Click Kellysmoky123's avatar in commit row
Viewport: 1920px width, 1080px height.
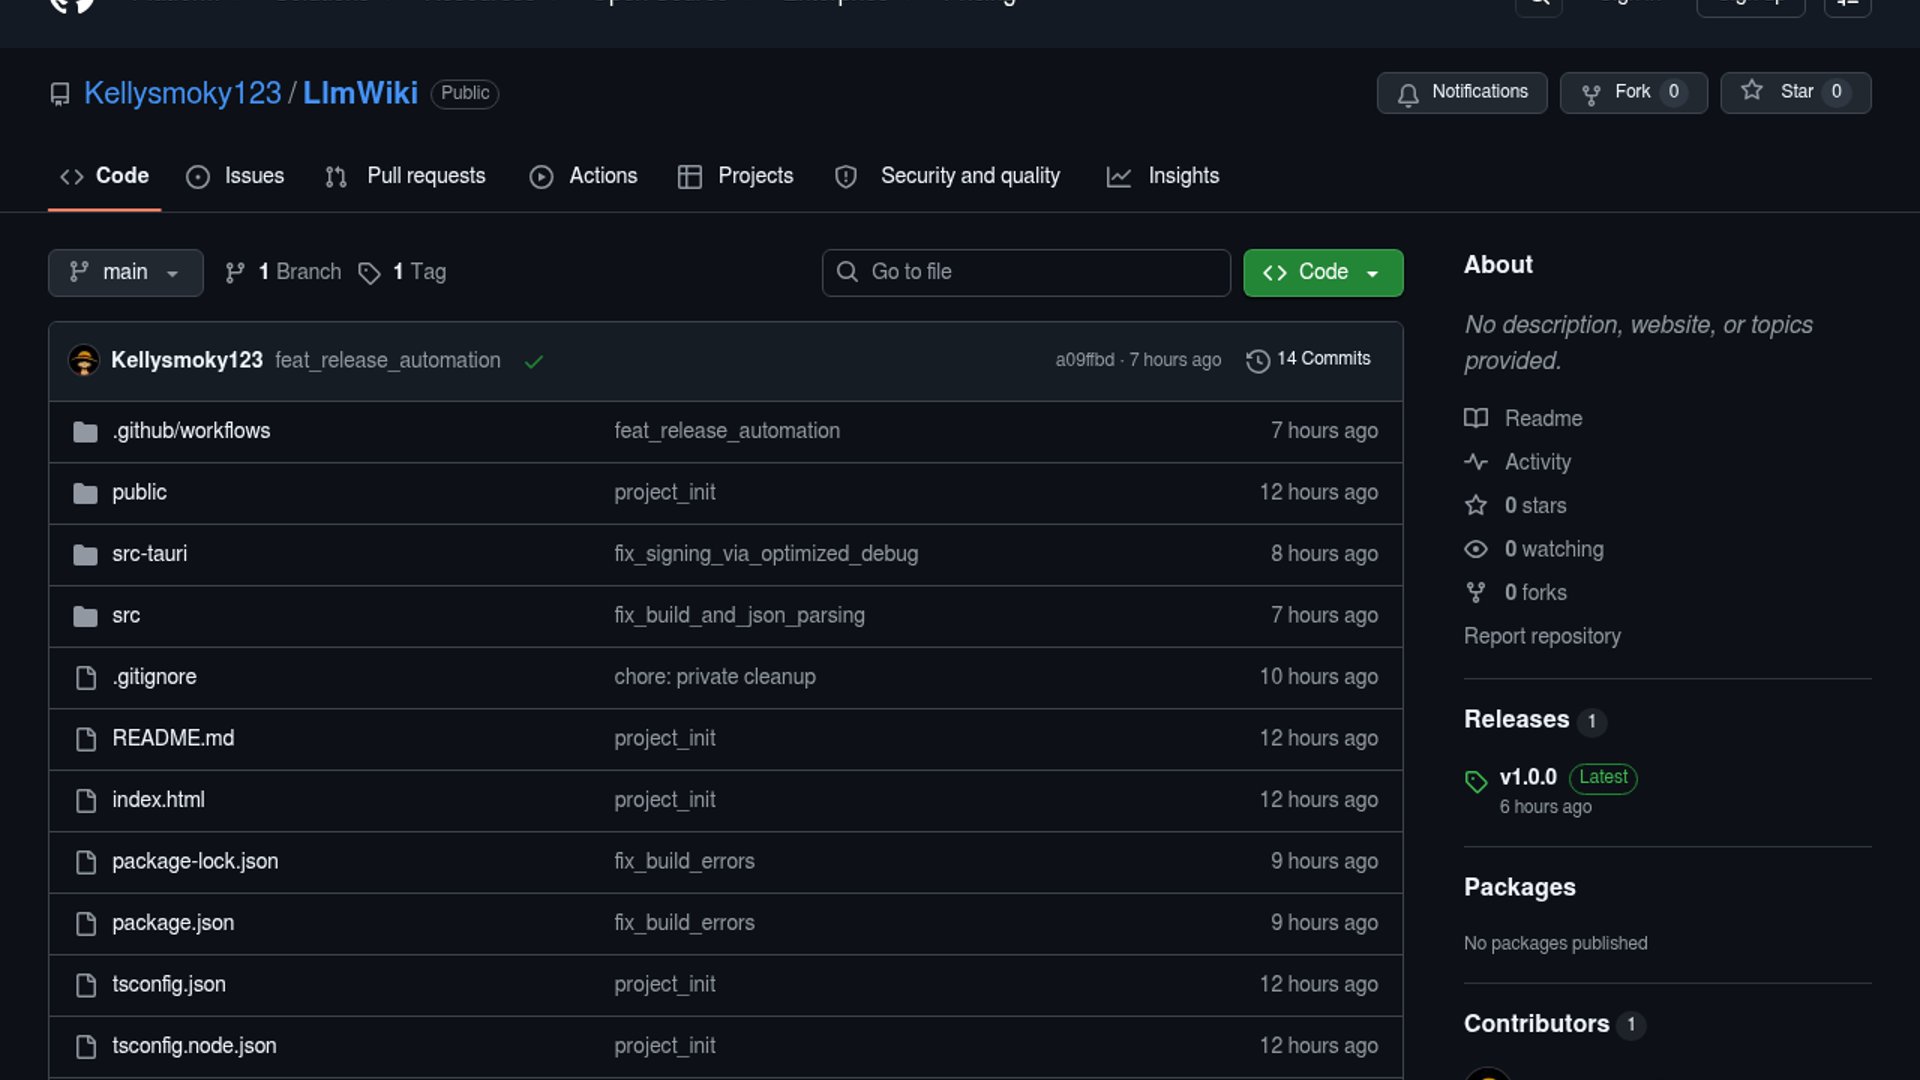pos(84,360)
